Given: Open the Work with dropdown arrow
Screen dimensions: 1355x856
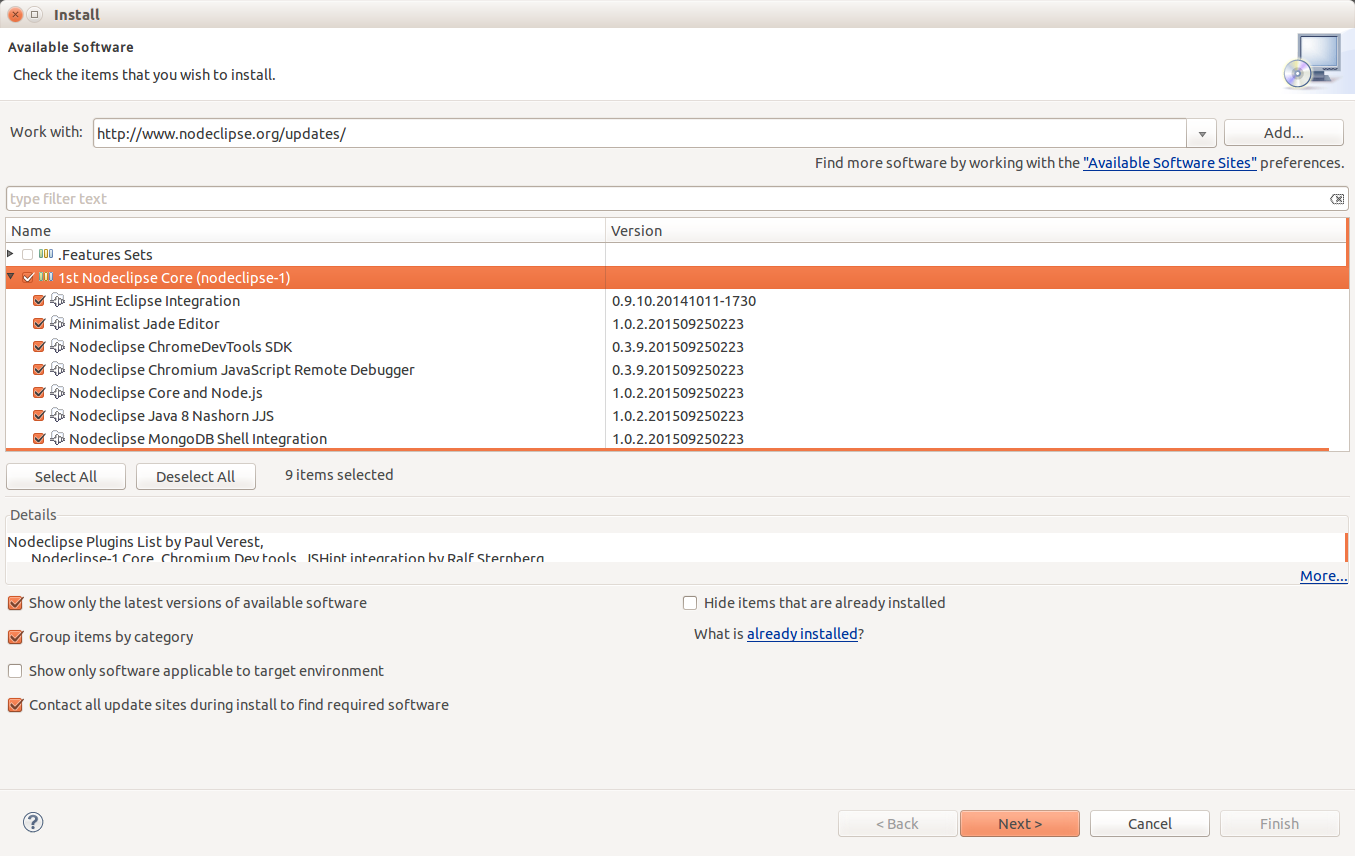Looking at the screenshot, I should 1201,133.
